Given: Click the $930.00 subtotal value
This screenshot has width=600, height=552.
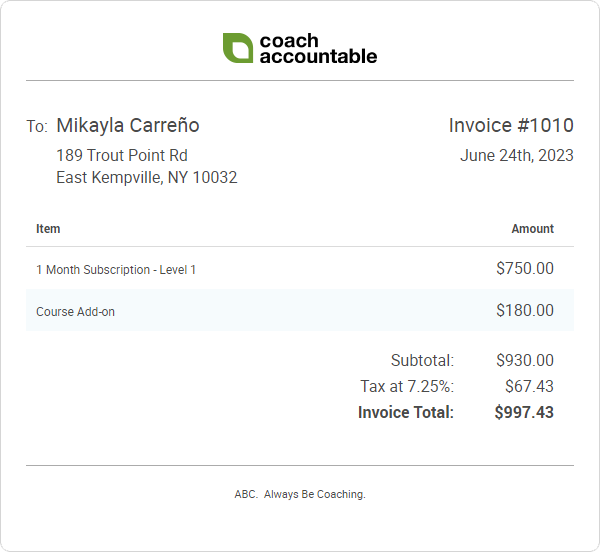Looking at the screenshot, I should 524,360.
